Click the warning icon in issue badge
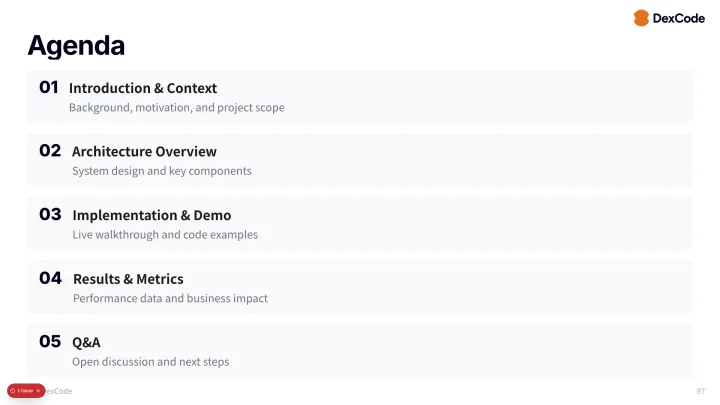The height and width of the screenshot is (405, 720). click(12, 390)
